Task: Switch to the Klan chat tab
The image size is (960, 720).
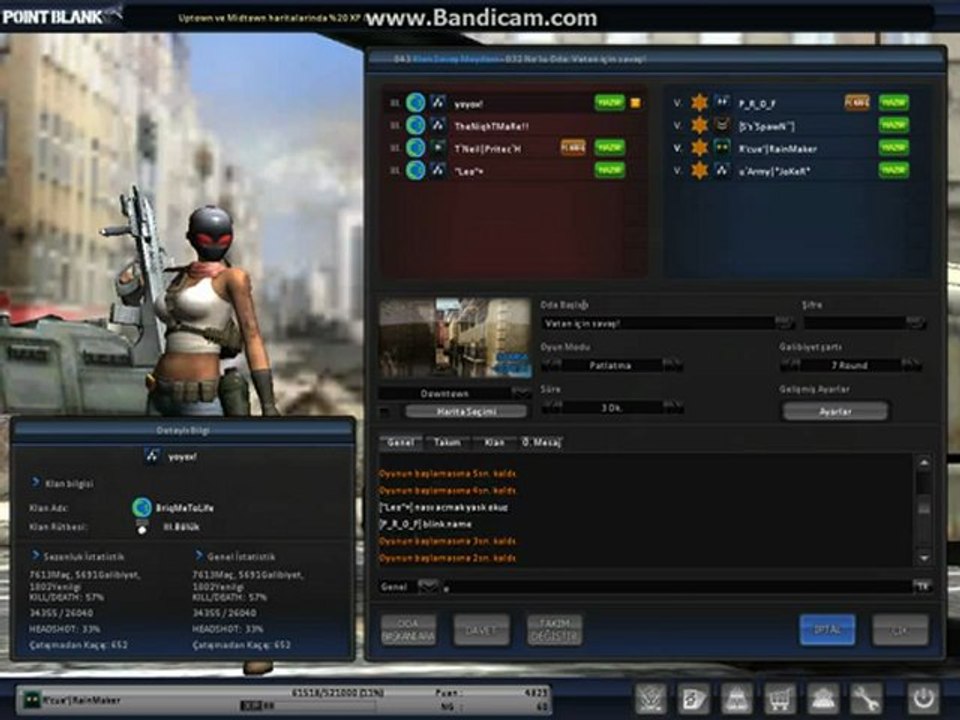Action: 494,442
